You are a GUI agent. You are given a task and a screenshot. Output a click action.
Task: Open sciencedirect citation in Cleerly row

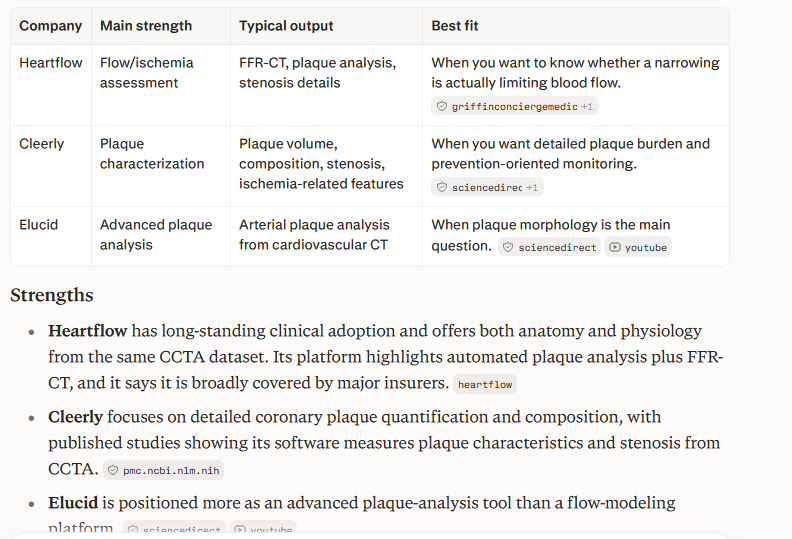(487, 187)
